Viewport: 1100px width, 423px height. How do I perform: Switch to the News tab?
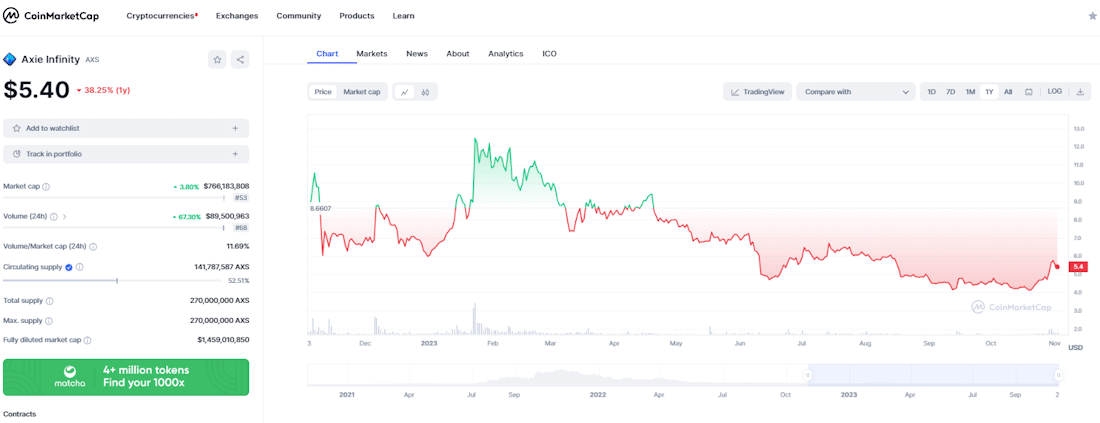(x=417, y=53)
